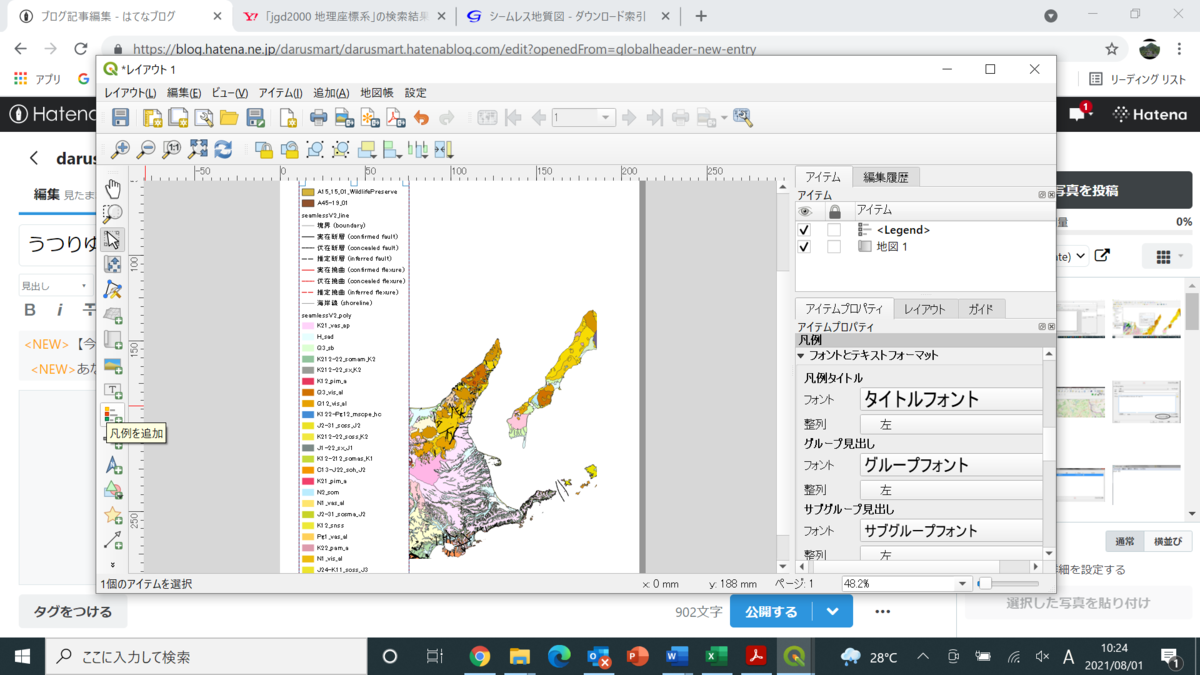Click タグをつける button in Hatena blog
1200x675 pixels.
[73, 611]
